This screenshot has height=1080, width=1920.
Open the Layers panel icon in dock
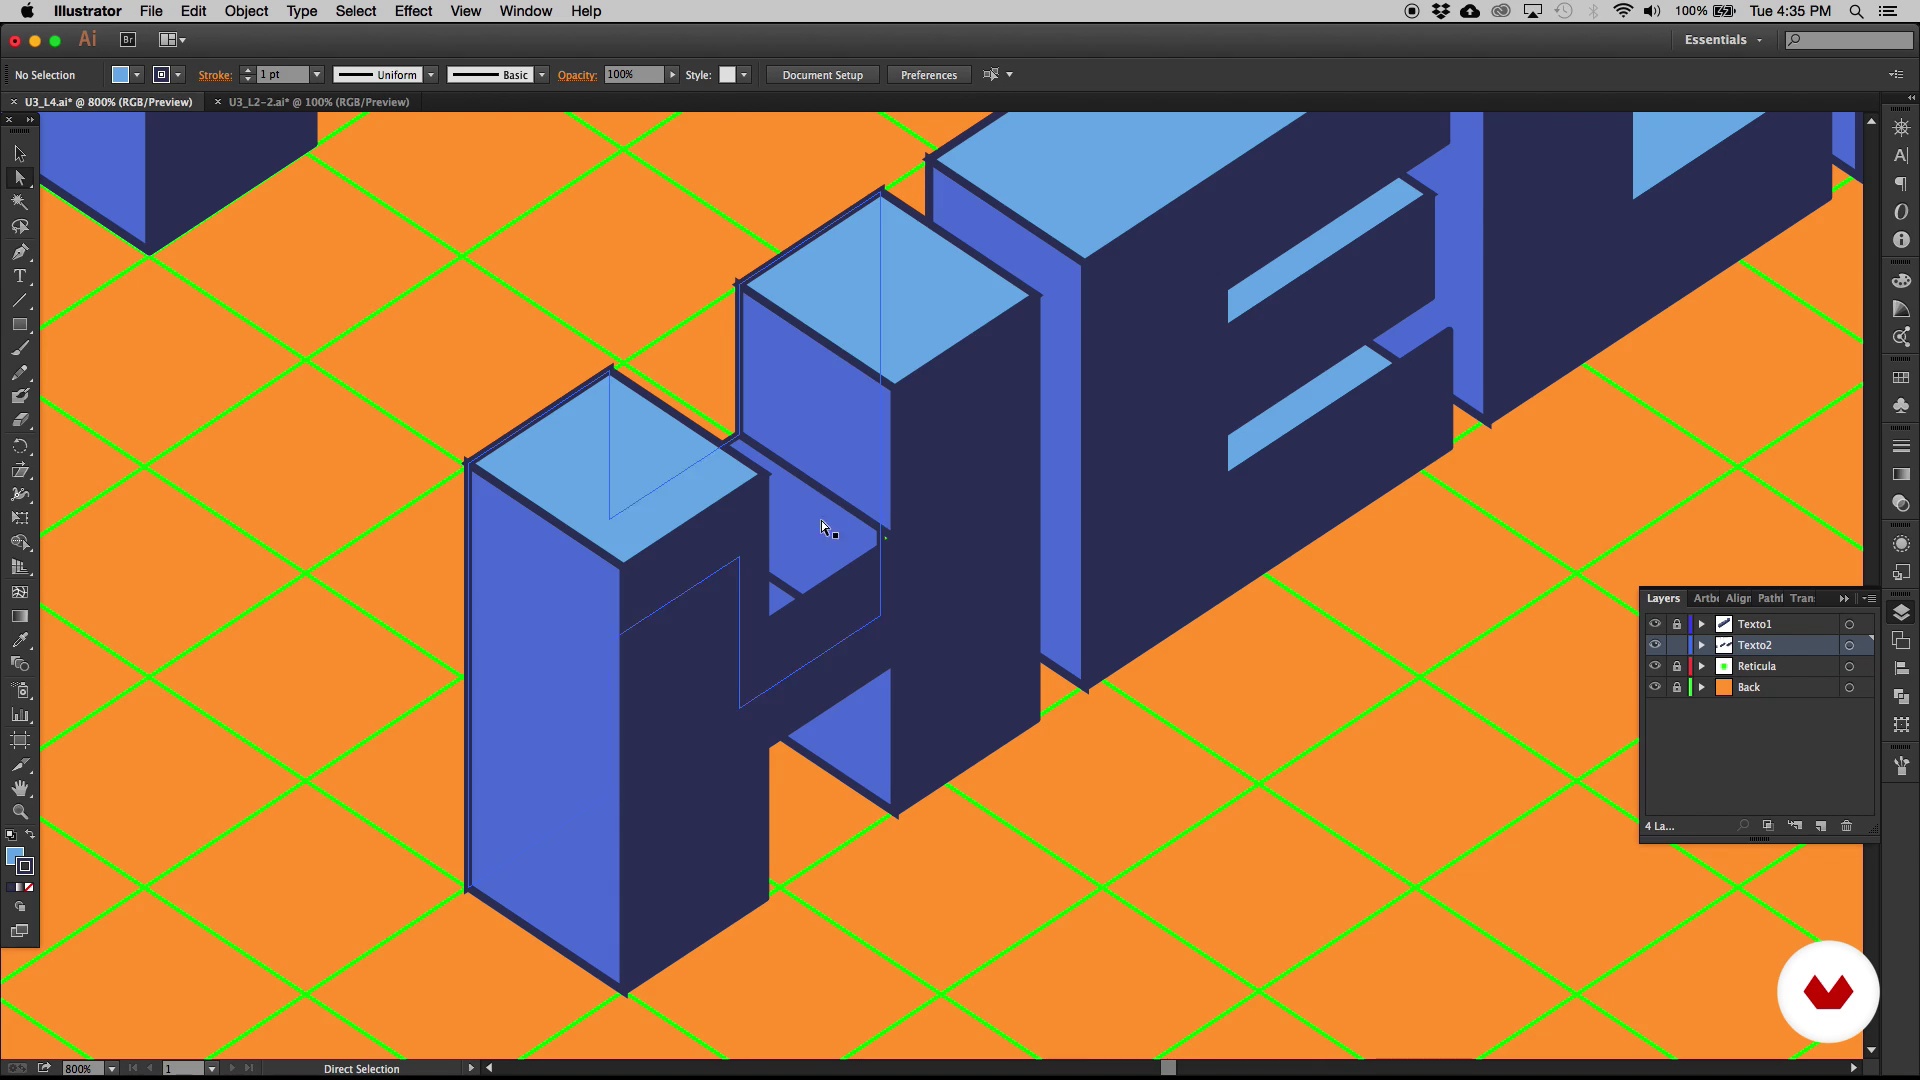1901,612
